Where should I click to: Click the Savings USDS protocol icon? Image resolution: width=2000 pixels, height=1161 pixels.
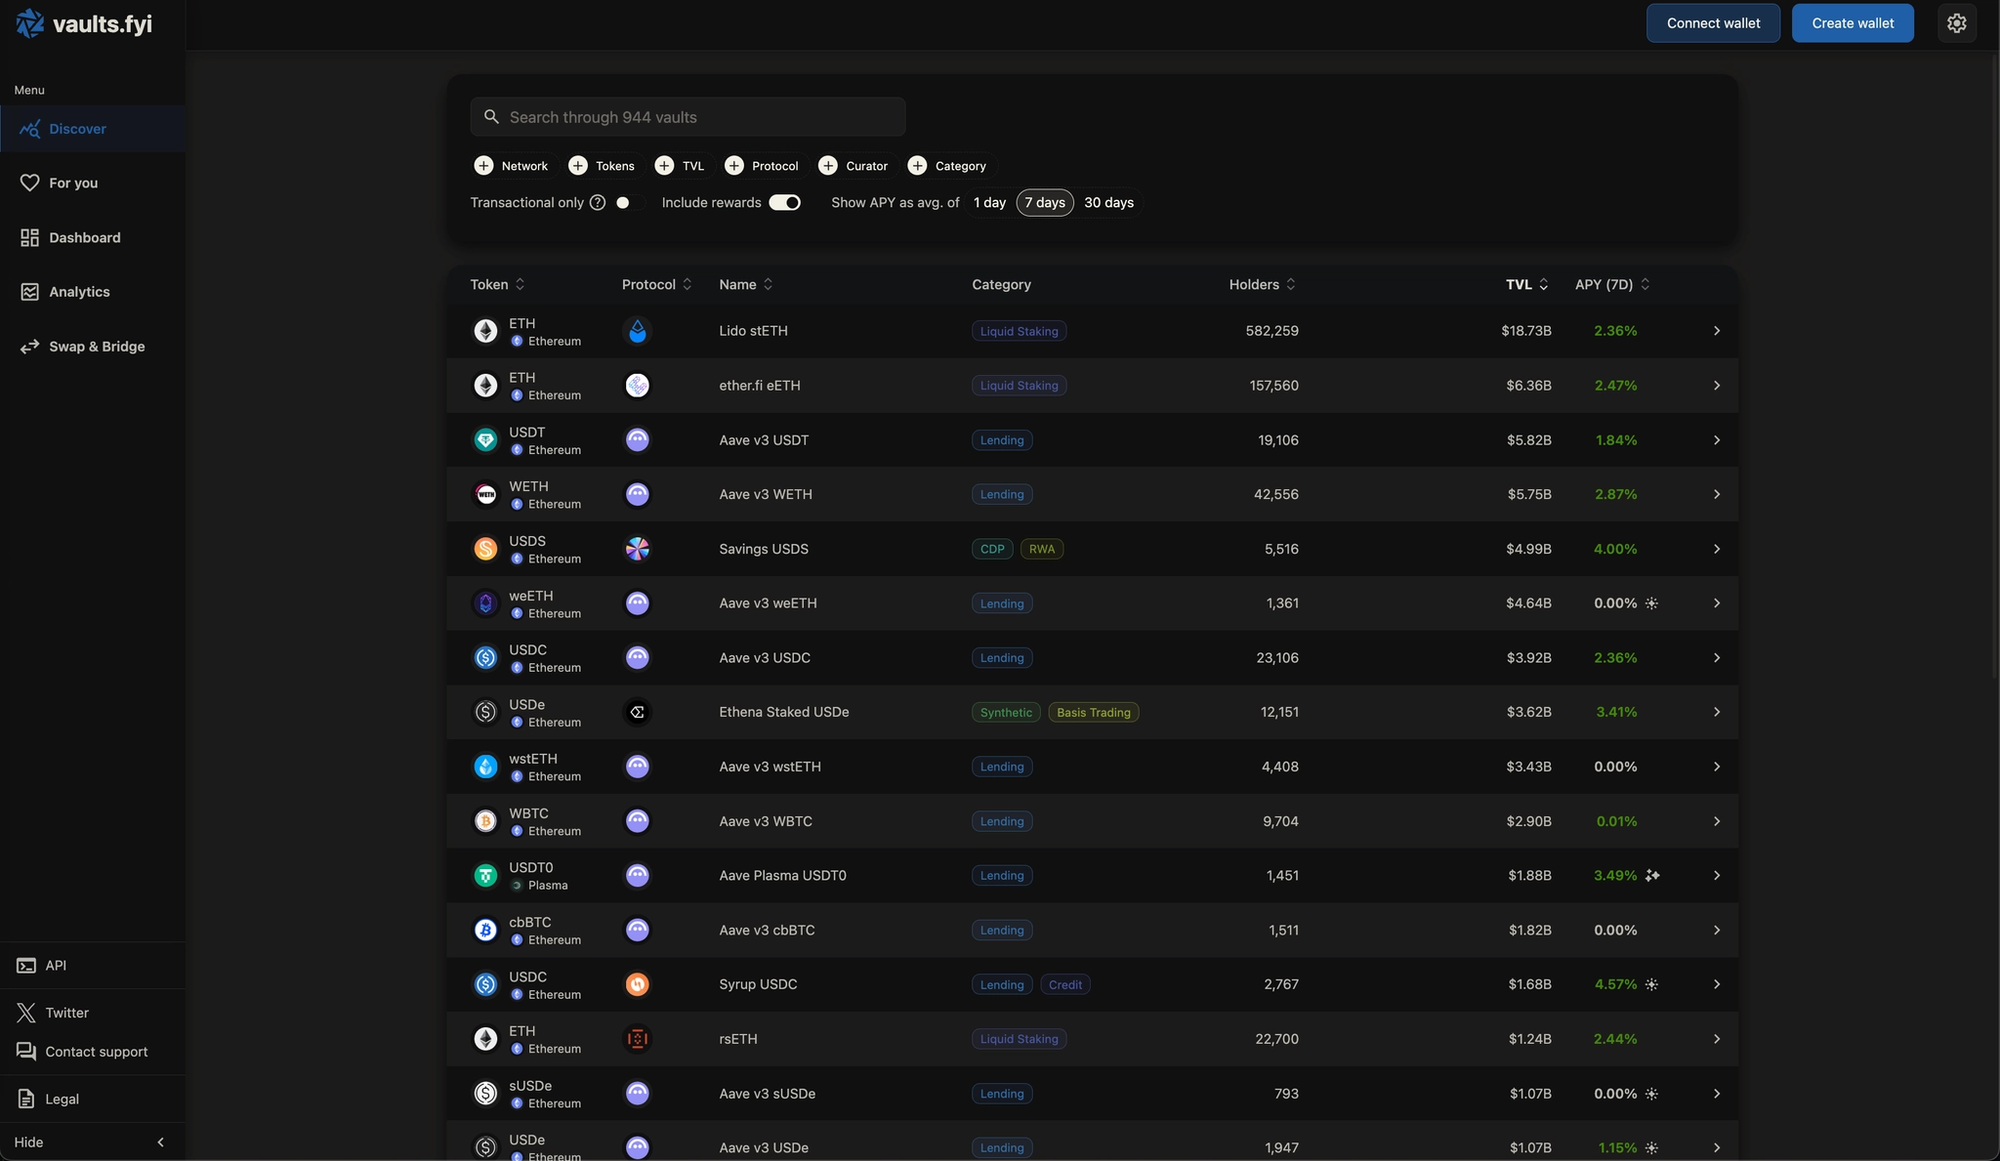(637, 549)
